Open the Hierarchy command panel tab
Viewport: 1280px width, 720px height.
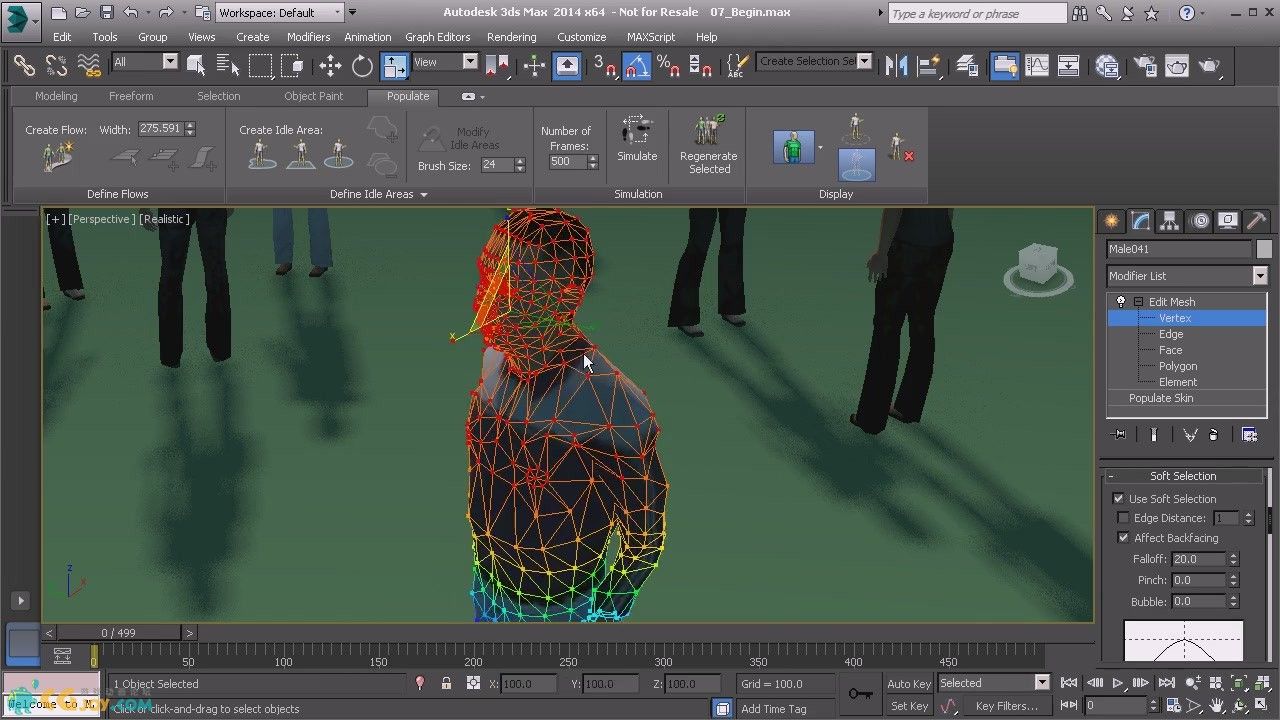click(x=1169, y=221)
